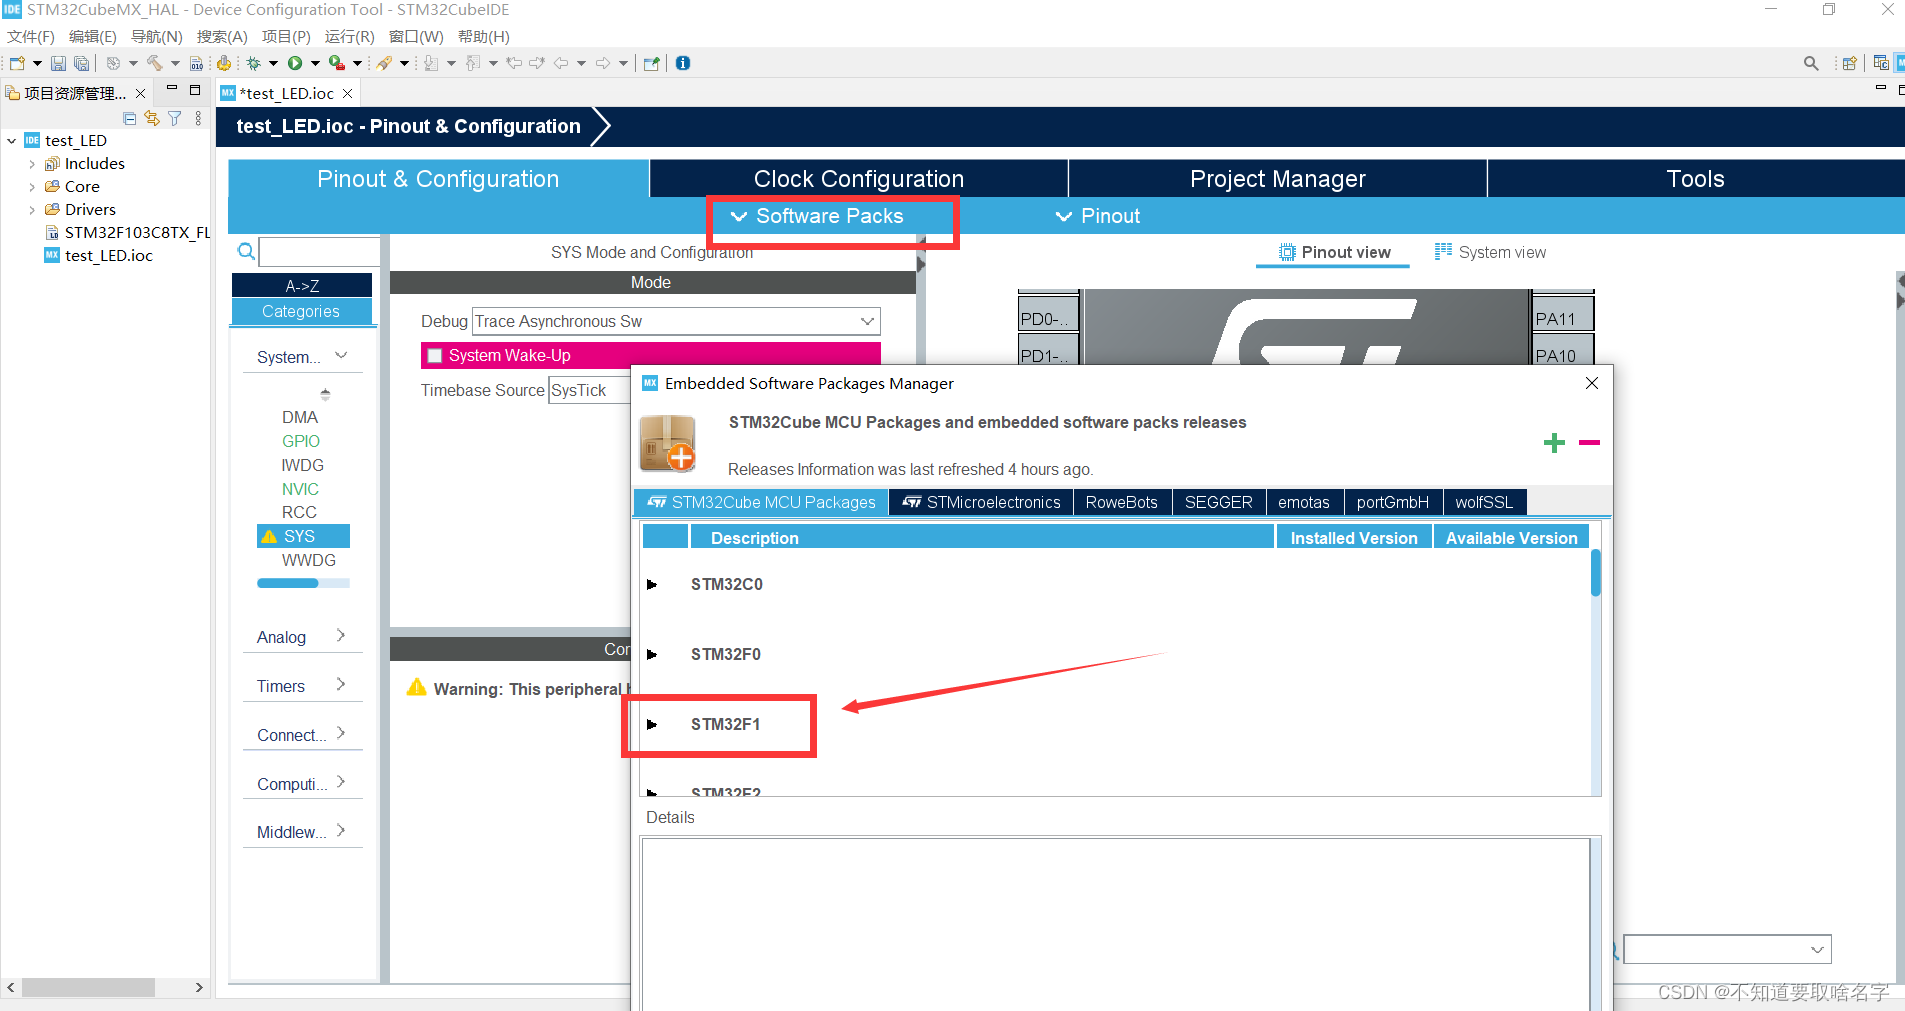Expand the Computing category
Screen dimensions: 1905x1011
pos(341,783)
